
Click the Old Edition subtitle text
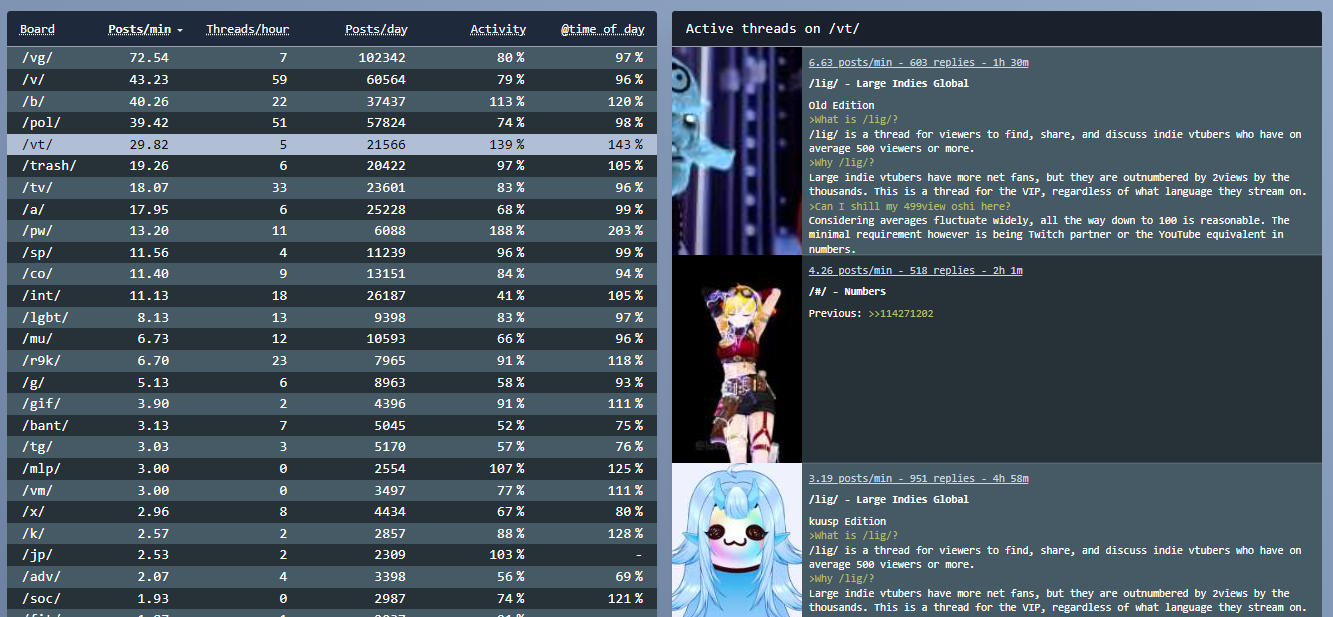[842, 106]
